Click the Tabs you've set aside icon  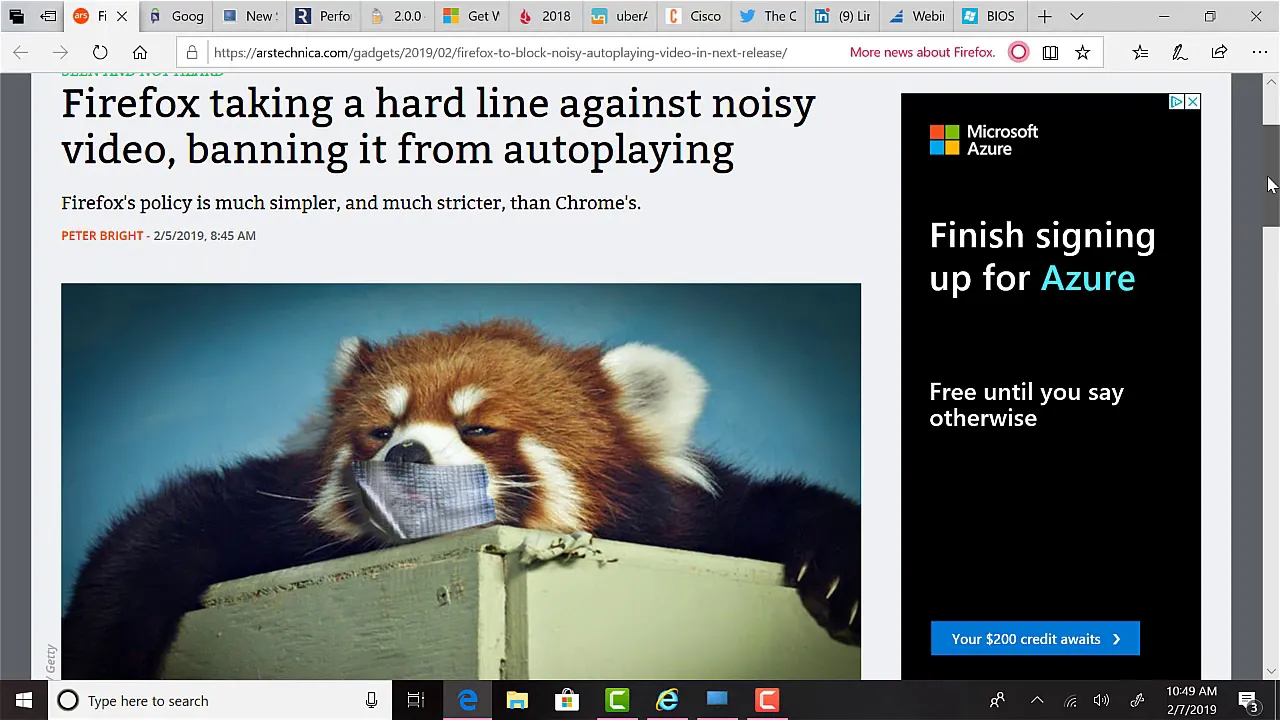(x=17, y=16)
